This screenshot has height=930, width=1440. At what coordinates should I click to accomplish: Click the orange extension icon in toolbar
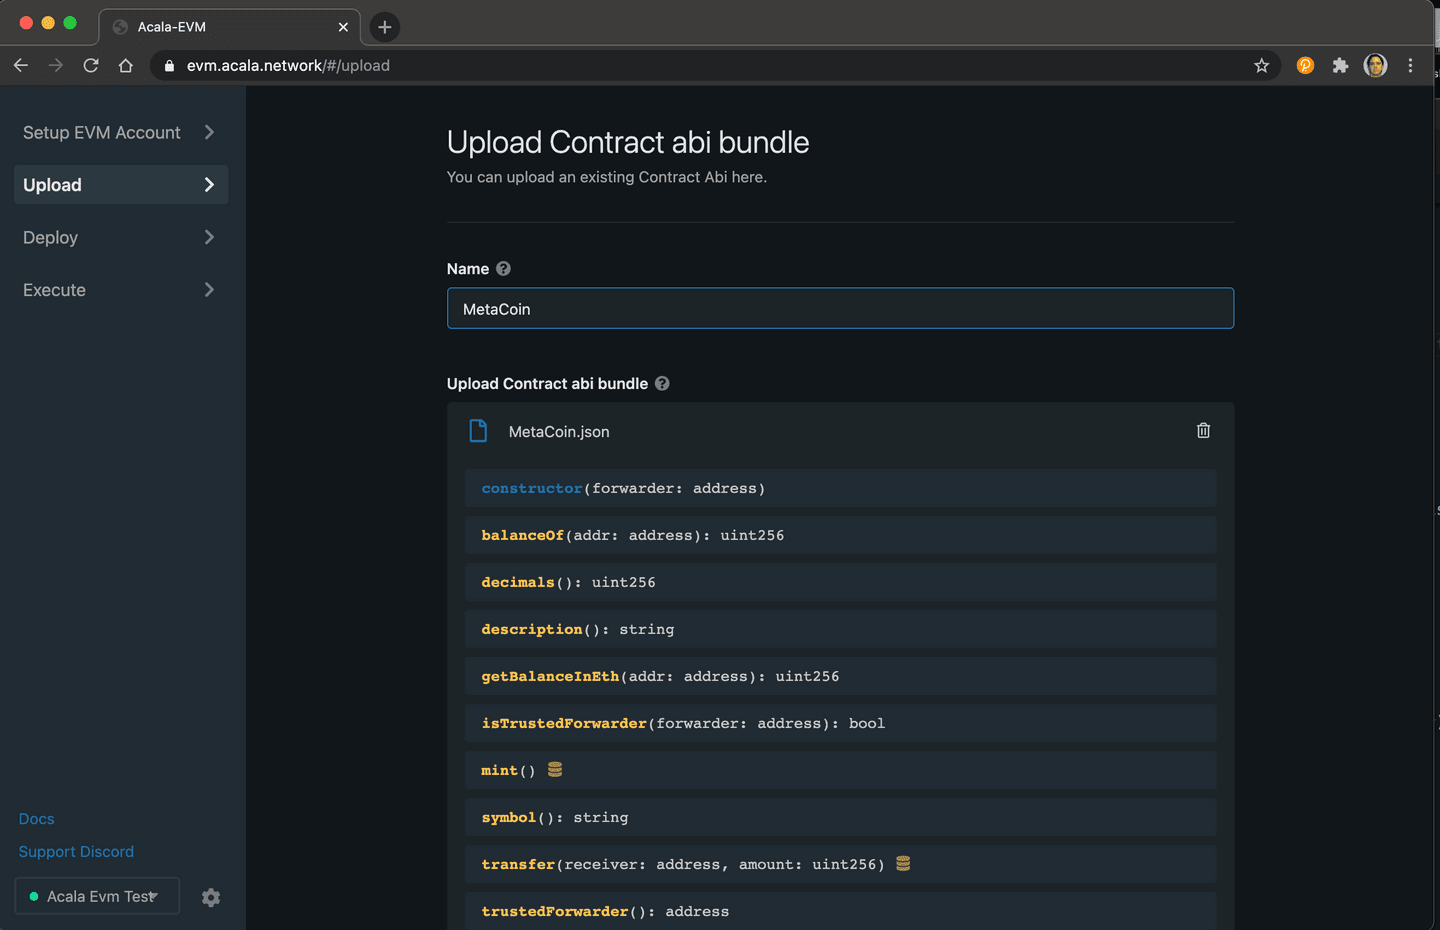pyautogui.click(x=1305, y=65)
